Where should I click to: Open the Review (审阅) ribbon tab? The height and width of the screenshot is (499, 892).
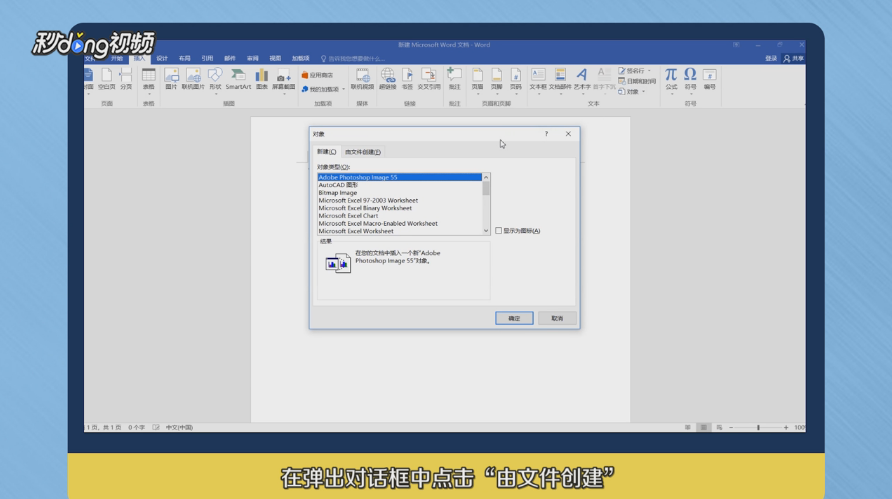(253, 59)
